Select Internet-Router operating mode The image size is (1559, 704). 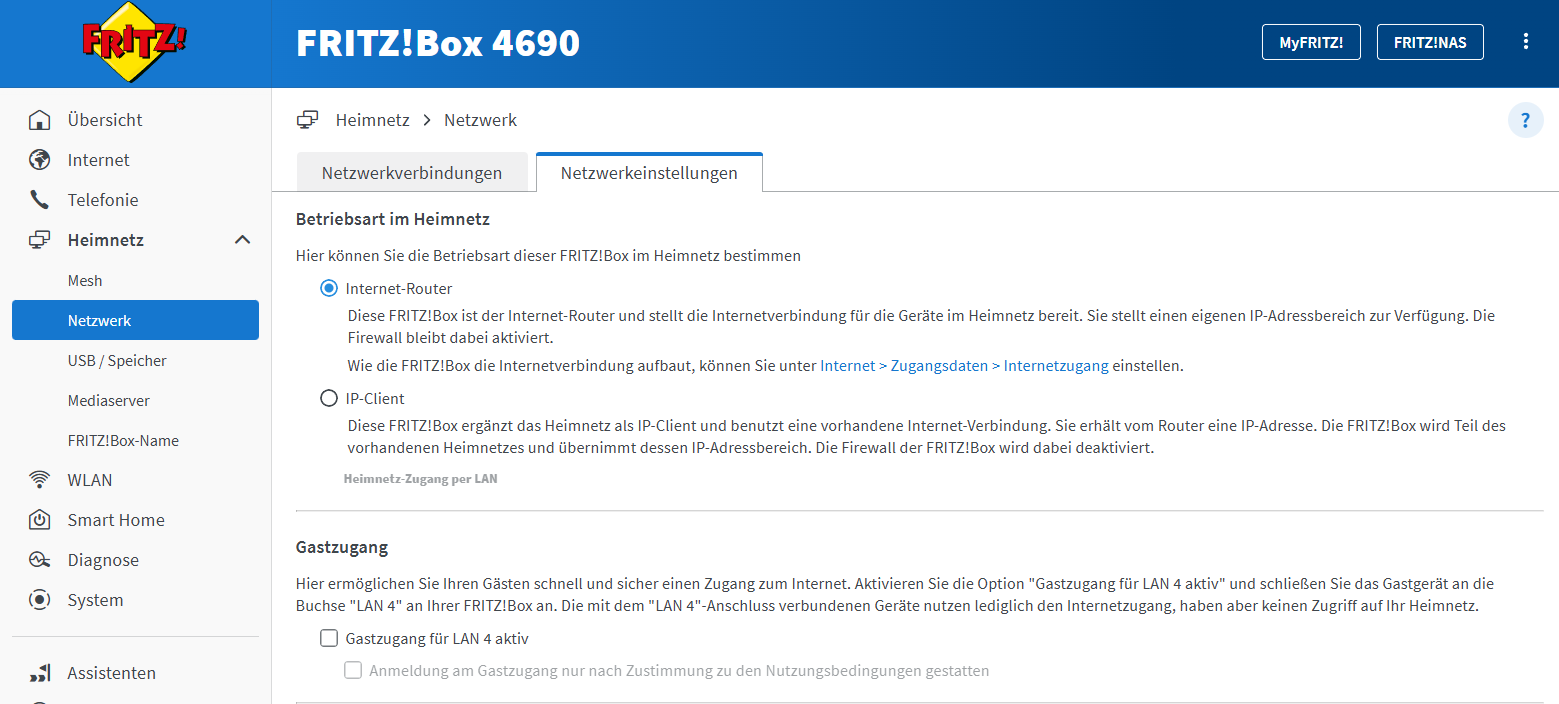[x=329, y=288]
